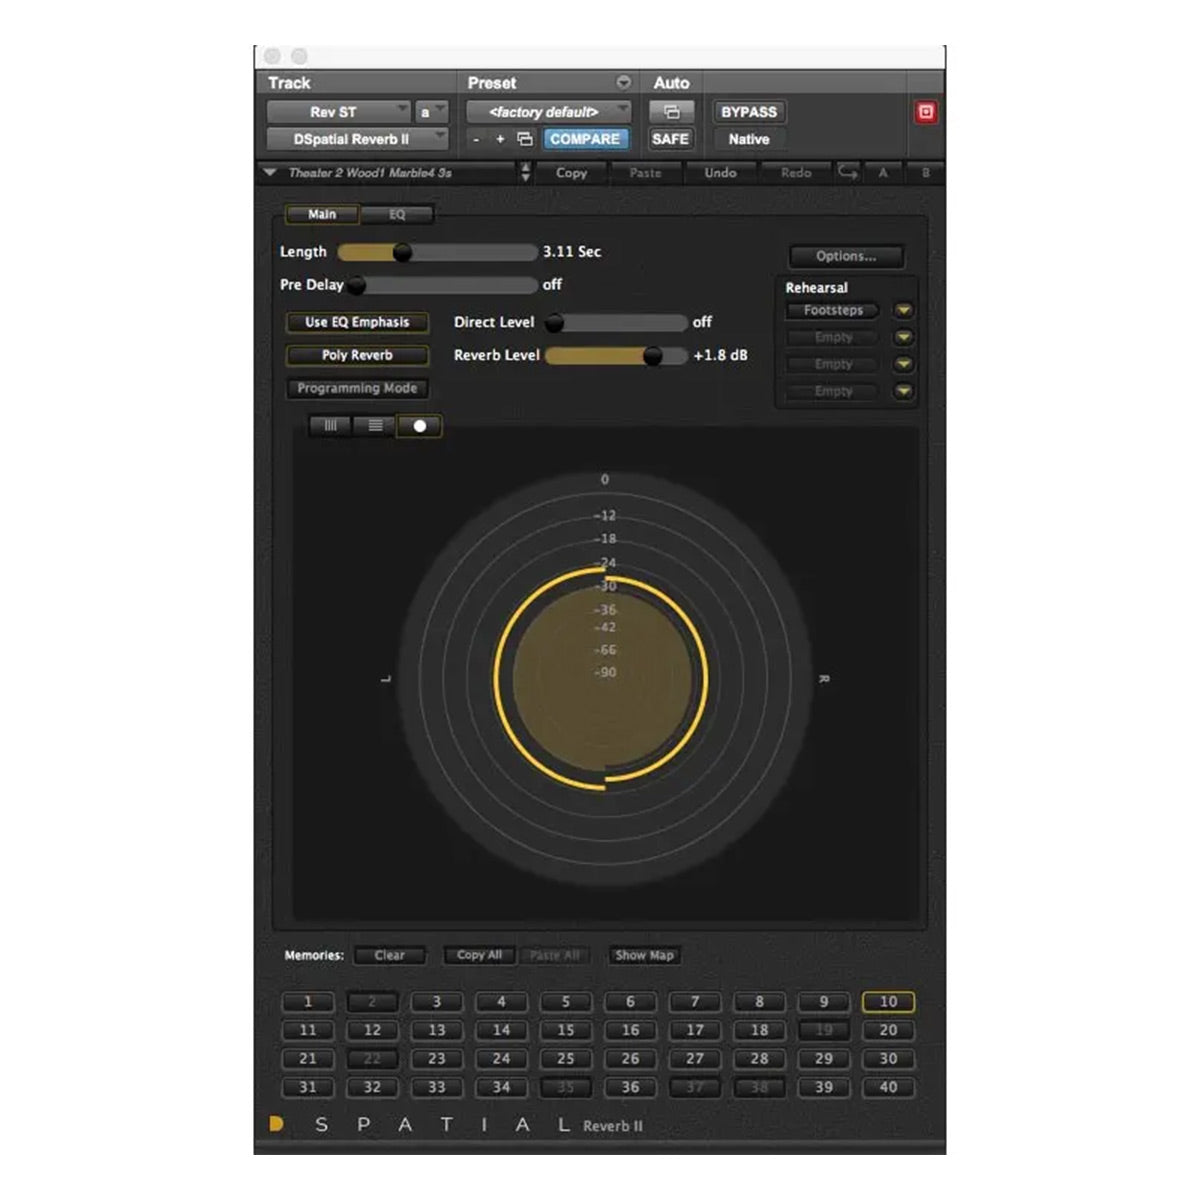The width and height of the screenshot is (1200, 1200).
Task: Select the horizontal lines meter view
Action: [375, 426]
